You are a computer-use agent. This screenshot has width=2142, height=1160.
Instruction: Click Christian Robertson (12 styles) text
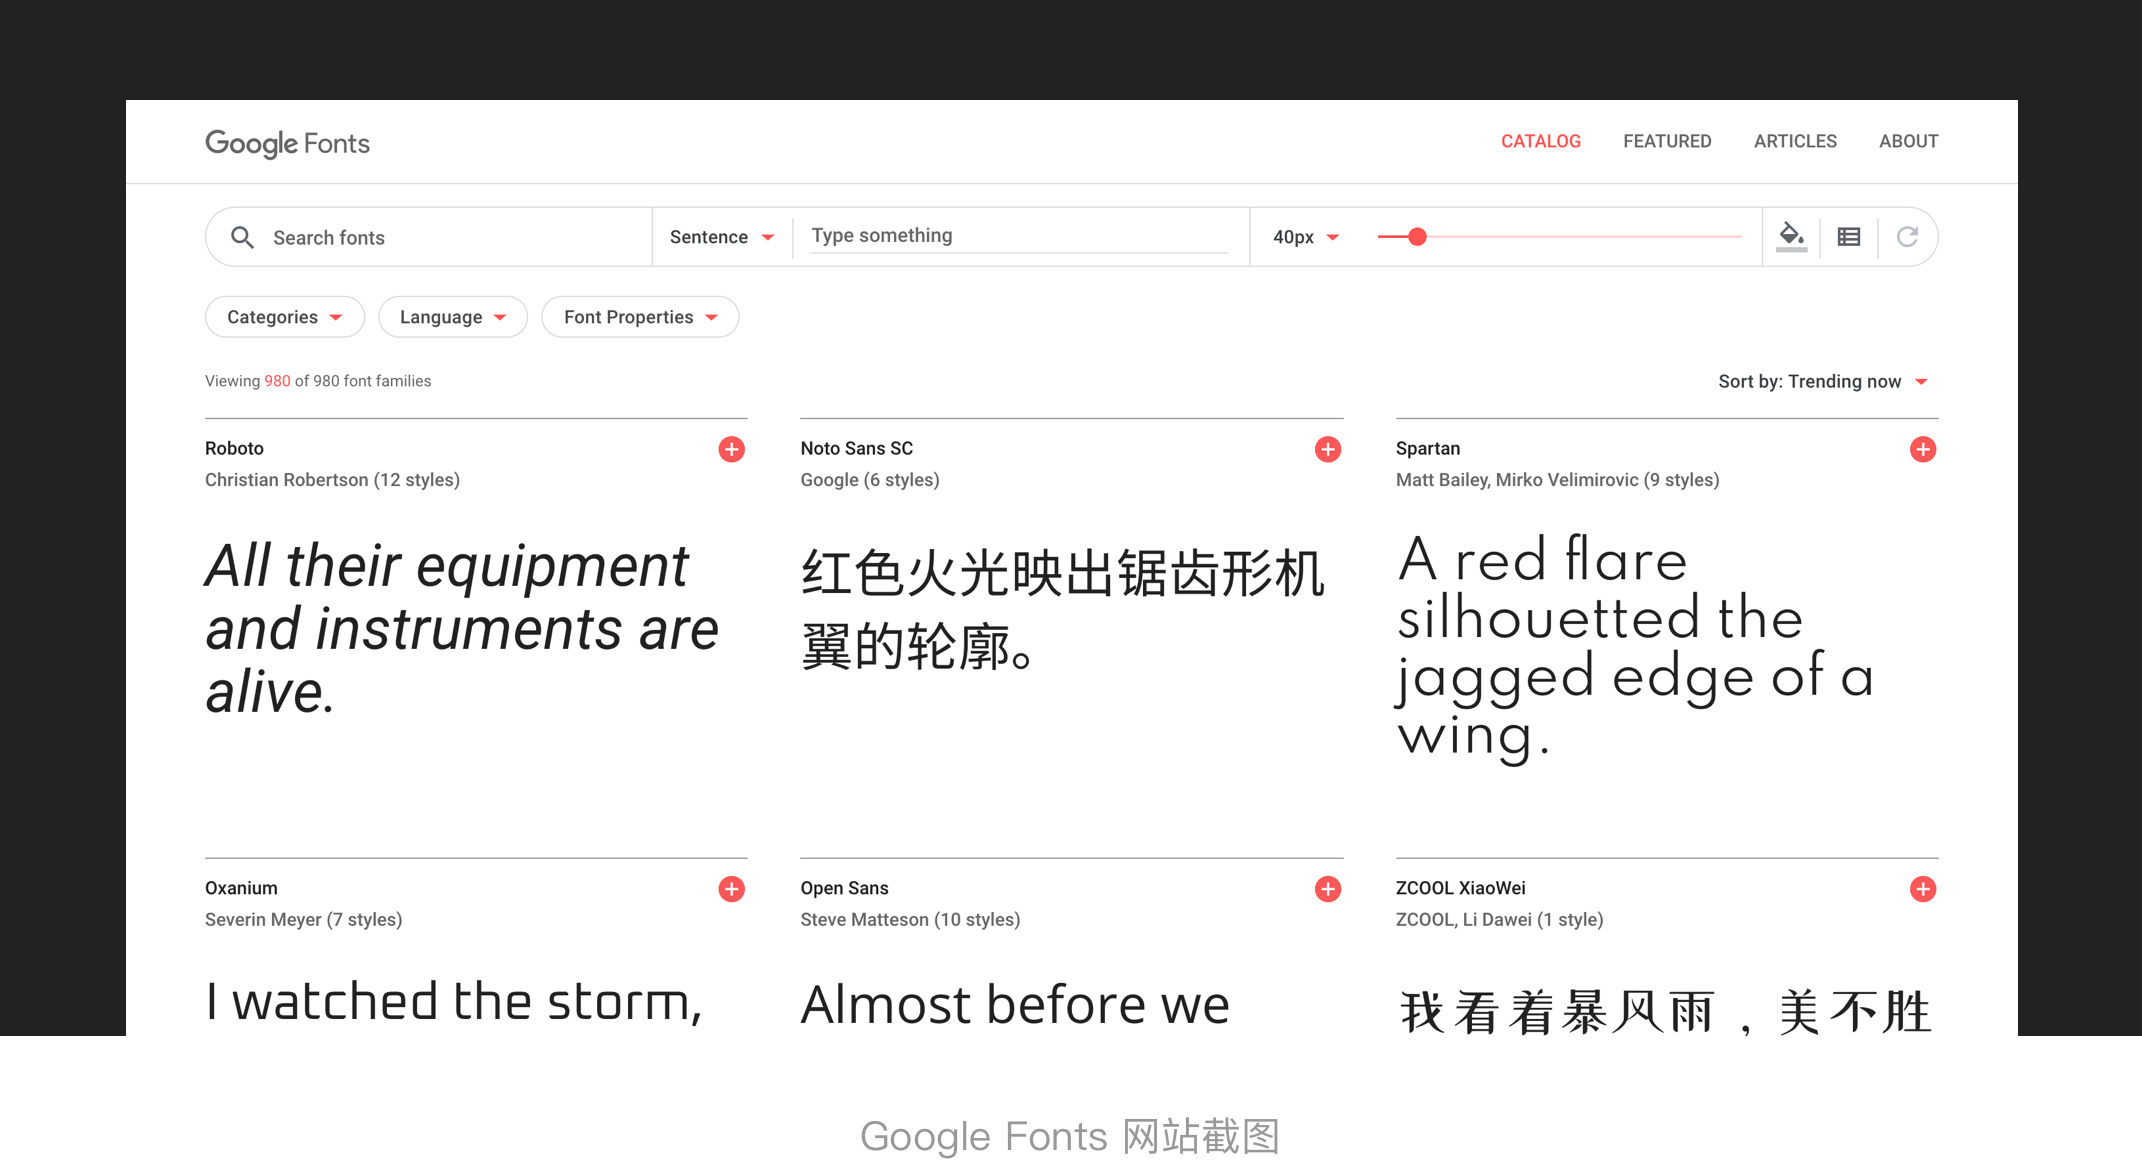[x=332, y=480]
